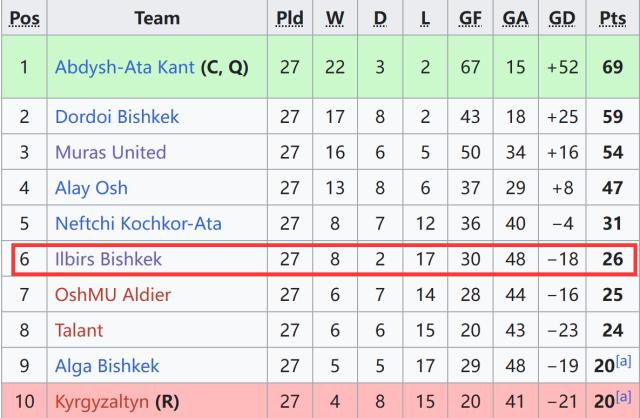Select the Ilbirs Bishkek team link
The image size is (640, 418).
click(x=108, y=259)
